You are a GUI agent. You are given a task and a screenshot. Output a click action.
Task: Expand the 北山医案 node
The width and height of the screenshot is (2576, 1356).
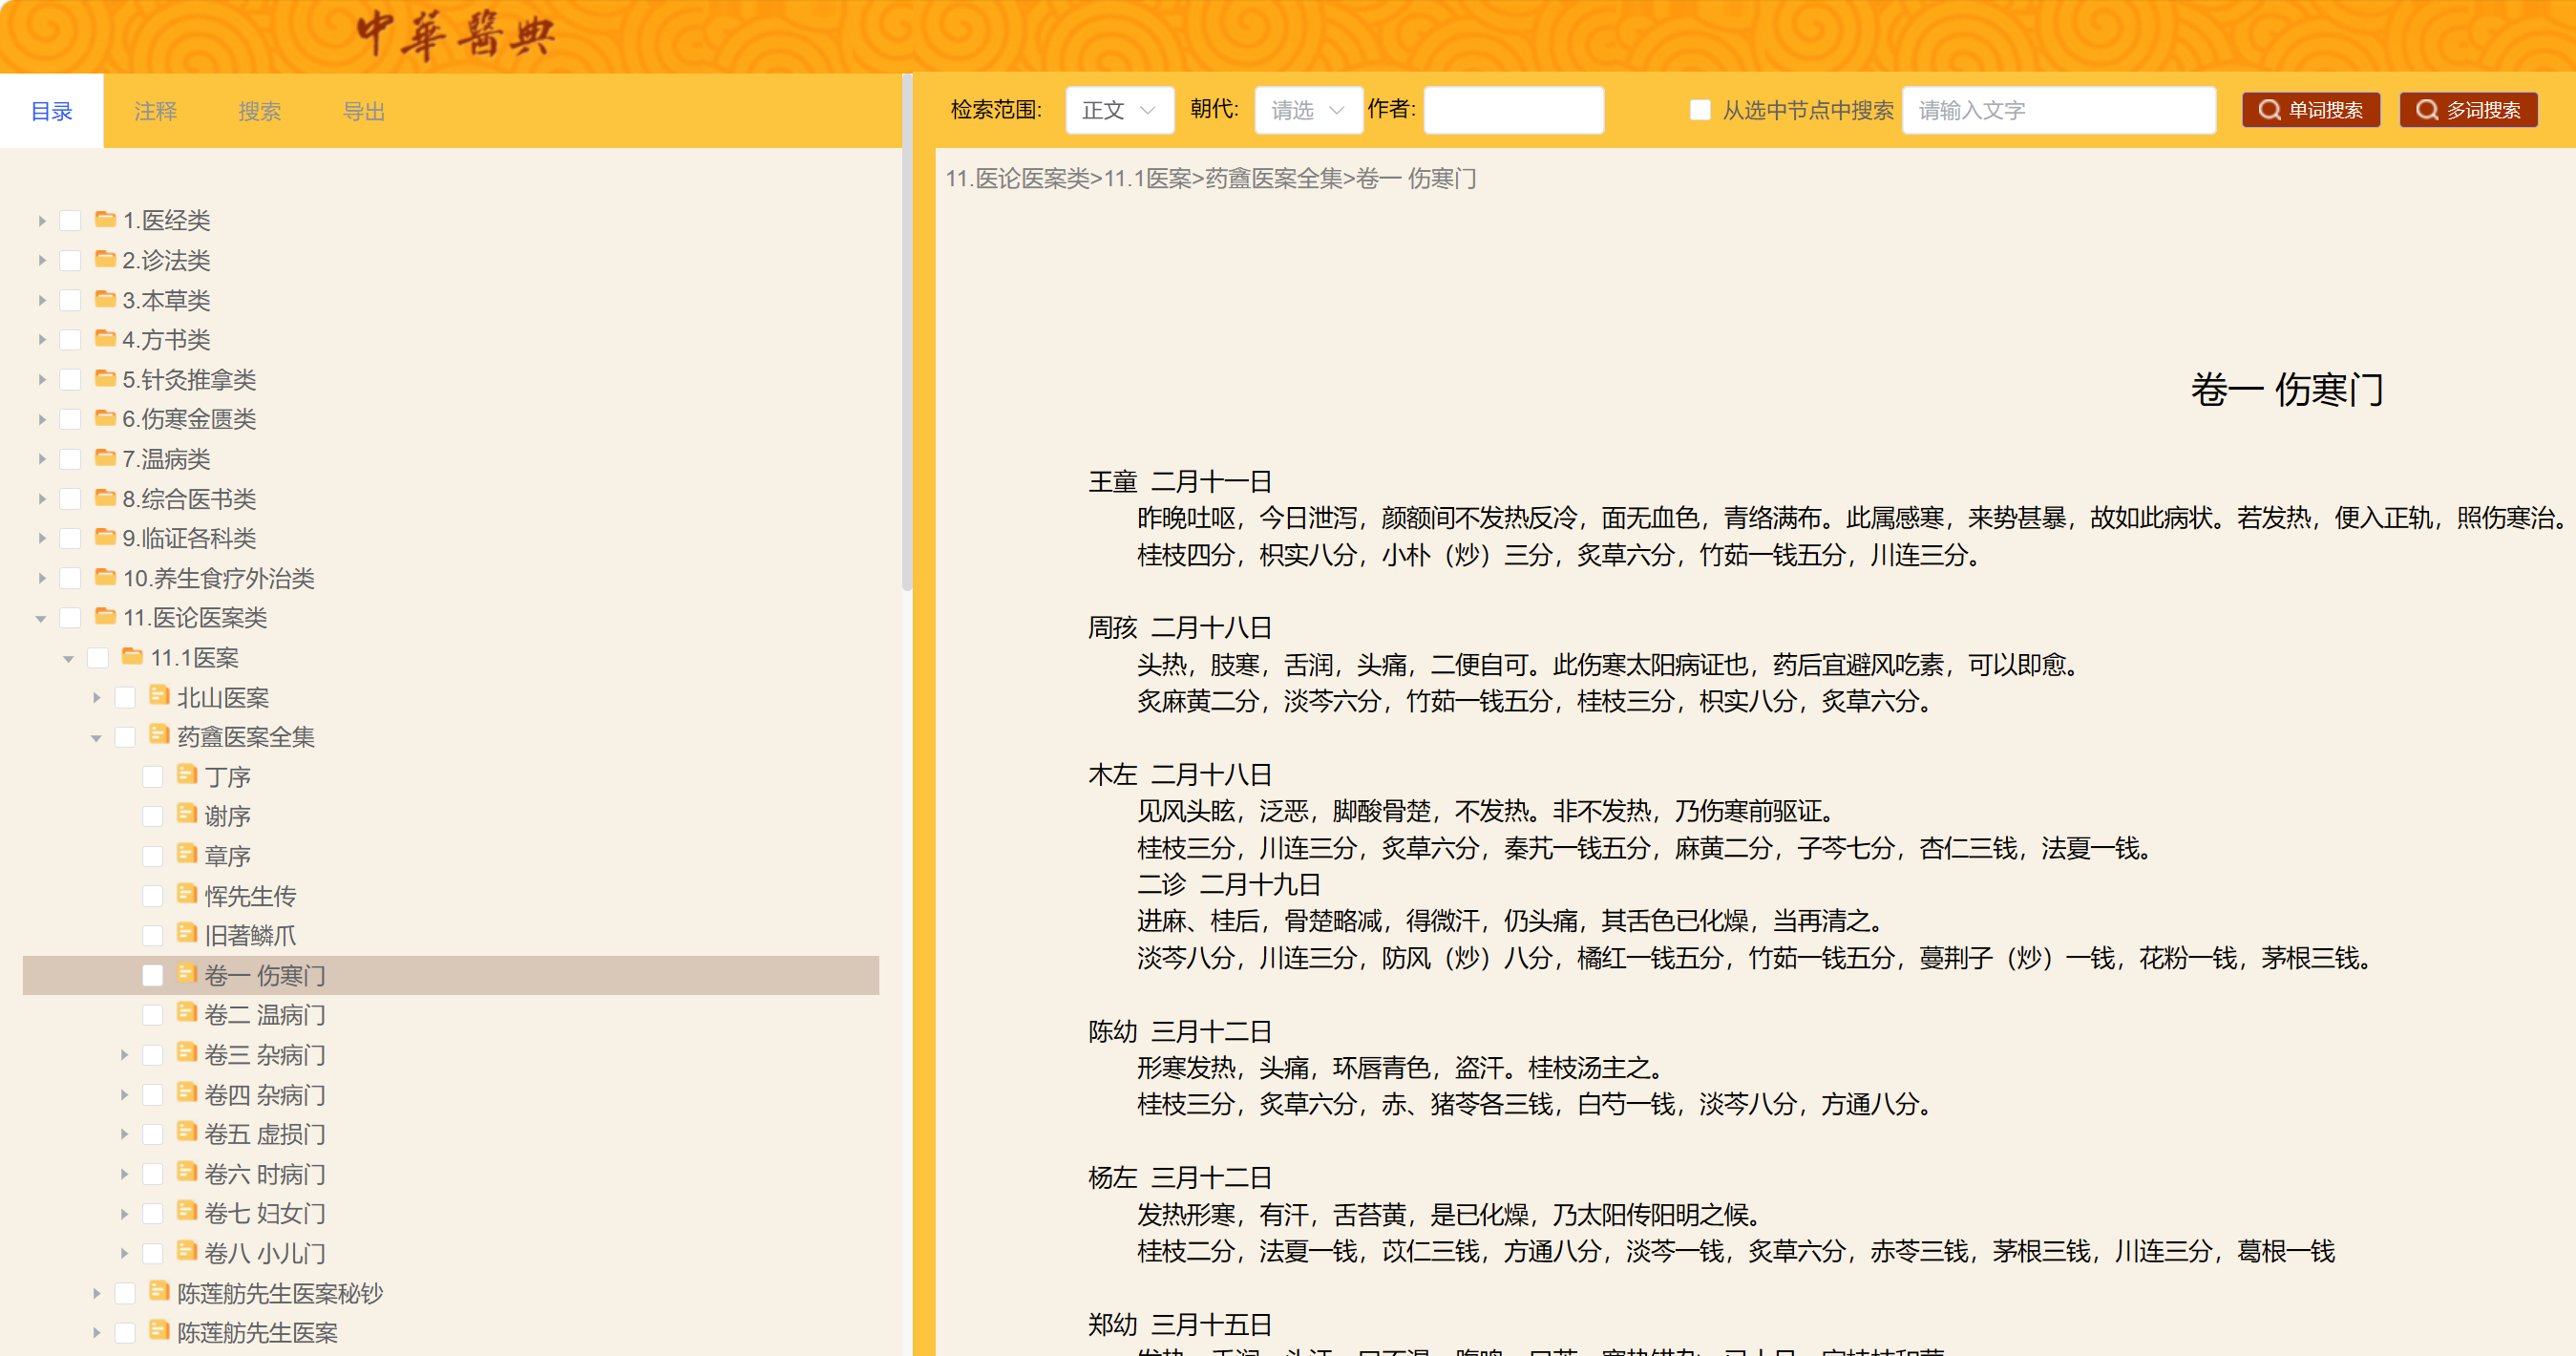pos(97,698)
